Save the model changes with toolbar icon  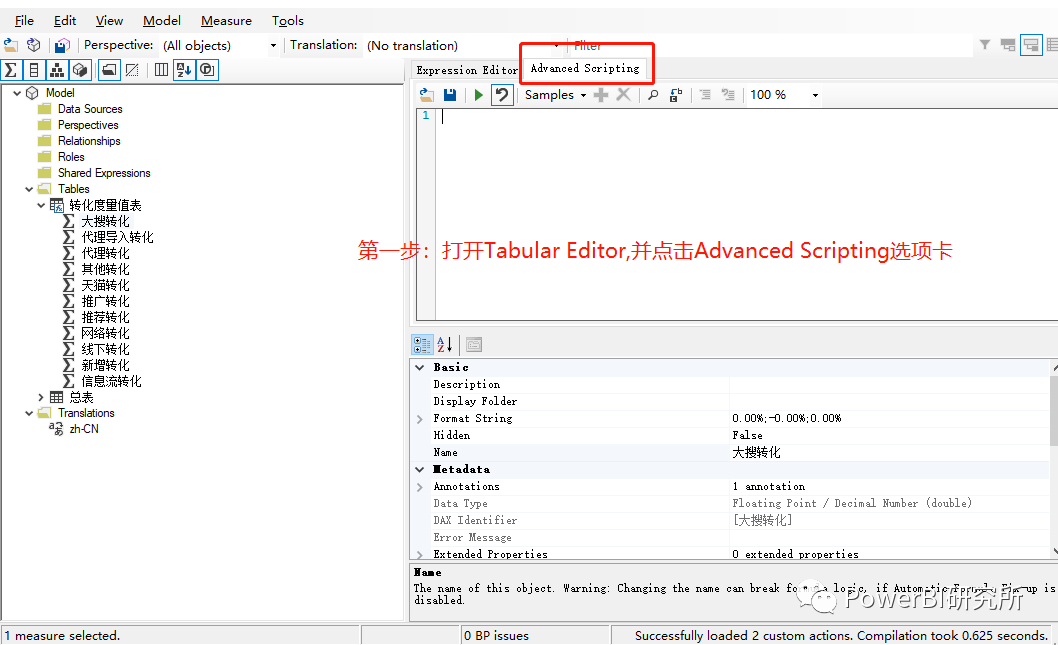tap(62, 45)
